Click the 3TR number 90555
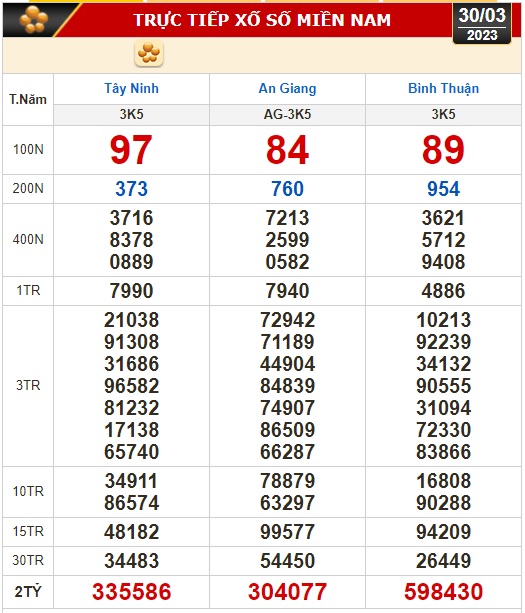The image size is (525, 613). [x=443, y=386]
